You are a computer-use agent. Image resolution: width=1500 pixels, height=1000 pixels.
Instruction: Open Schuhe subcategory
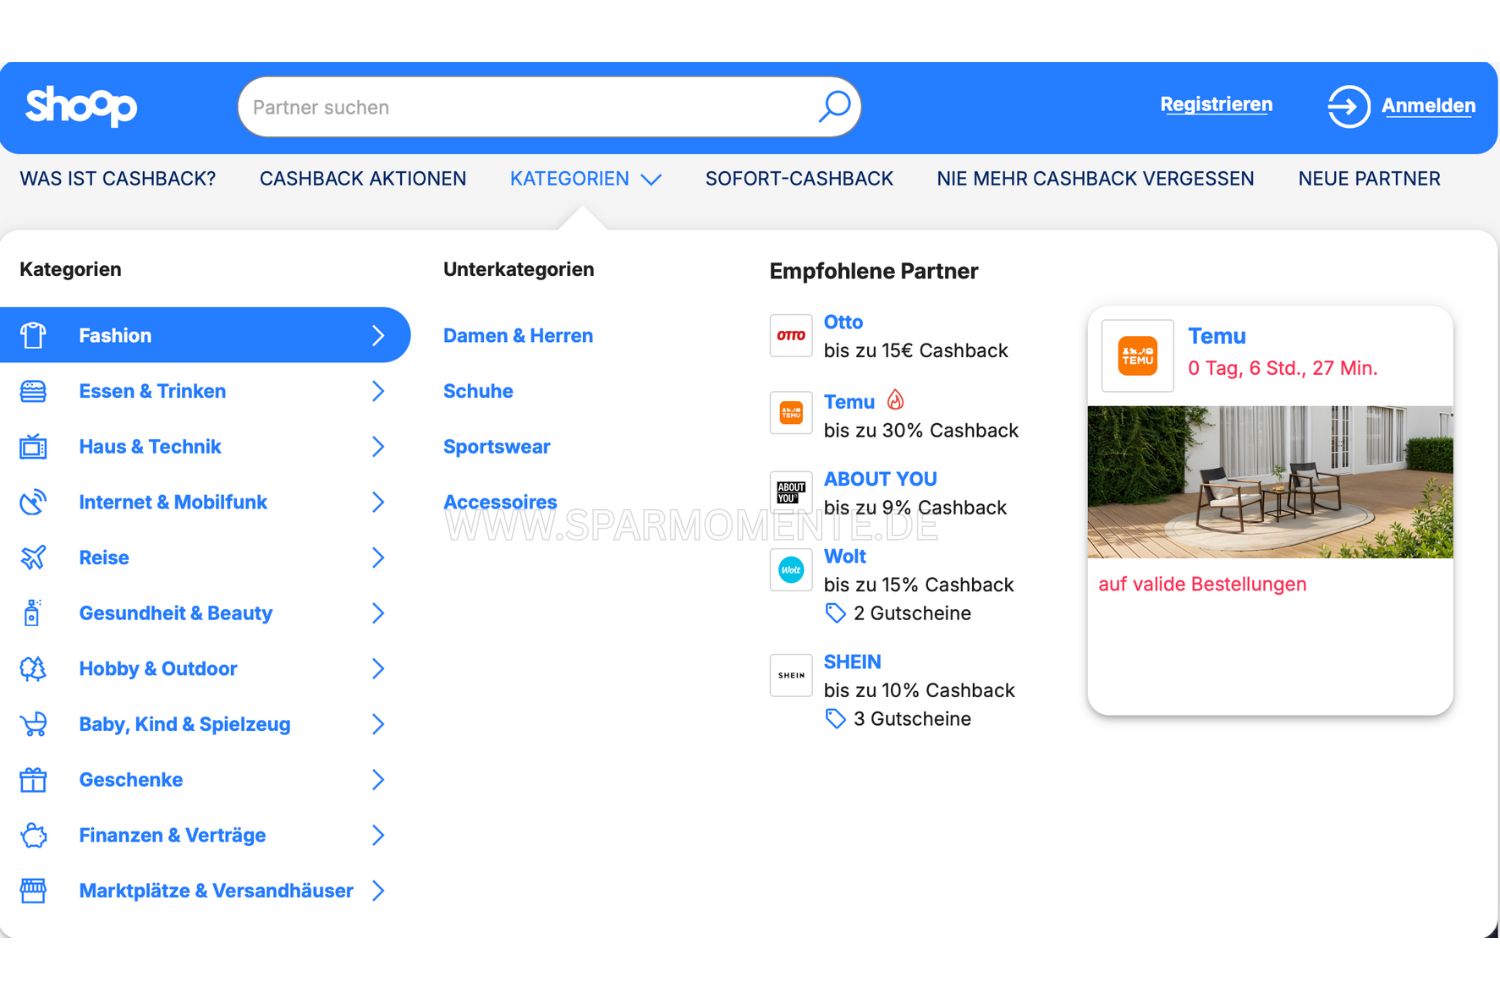tap(478, 391)
